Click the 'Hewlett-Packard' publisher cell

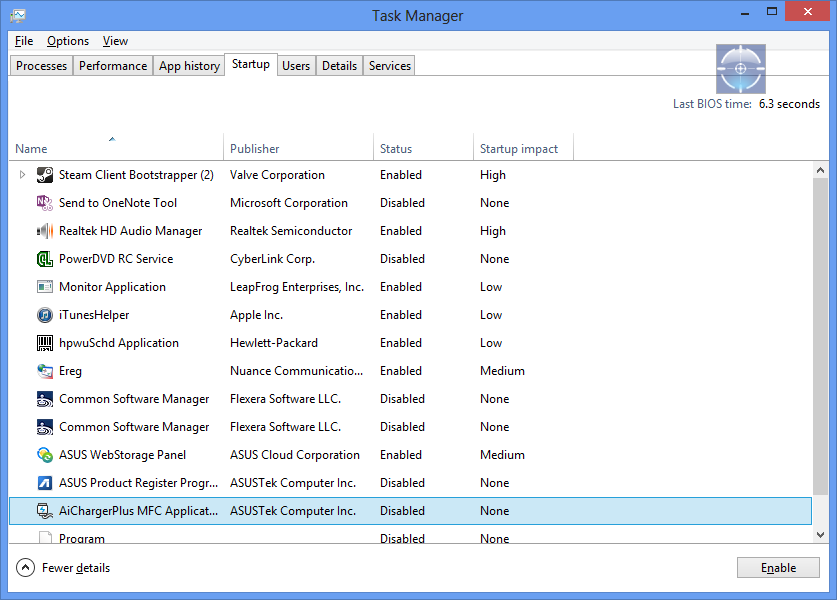click(274, 343)
